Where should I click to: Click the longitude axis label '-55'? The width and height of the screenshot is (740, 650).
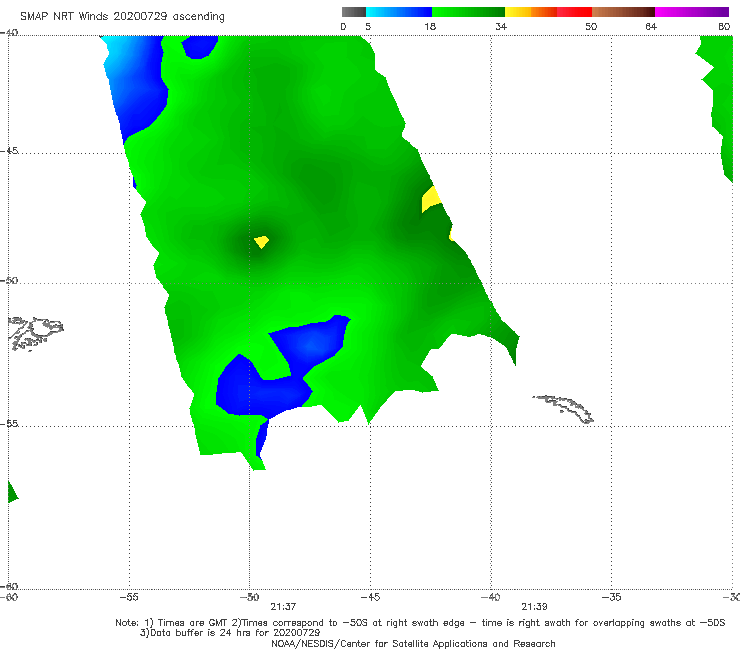pyautogui.click(x=129, y=597)
